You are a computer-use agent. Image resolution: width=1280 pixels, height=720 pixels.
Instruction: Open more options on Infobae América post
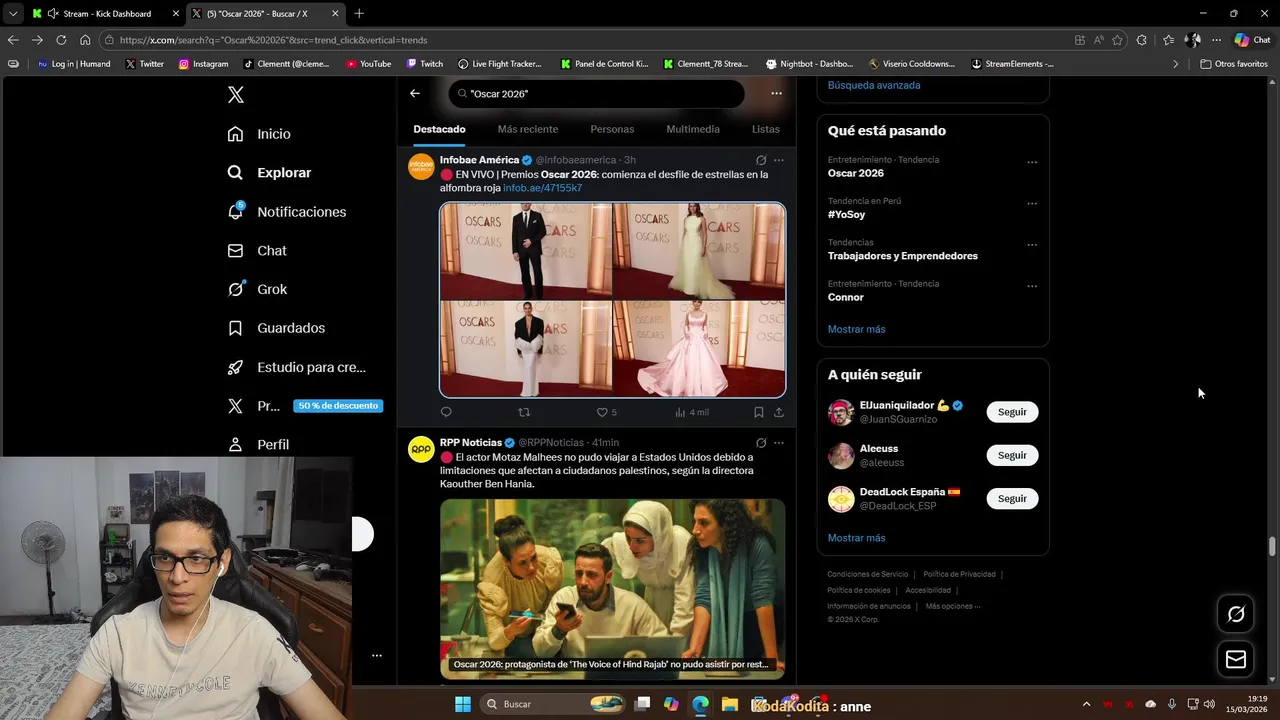pyautogui.click(x=779, y=160)
